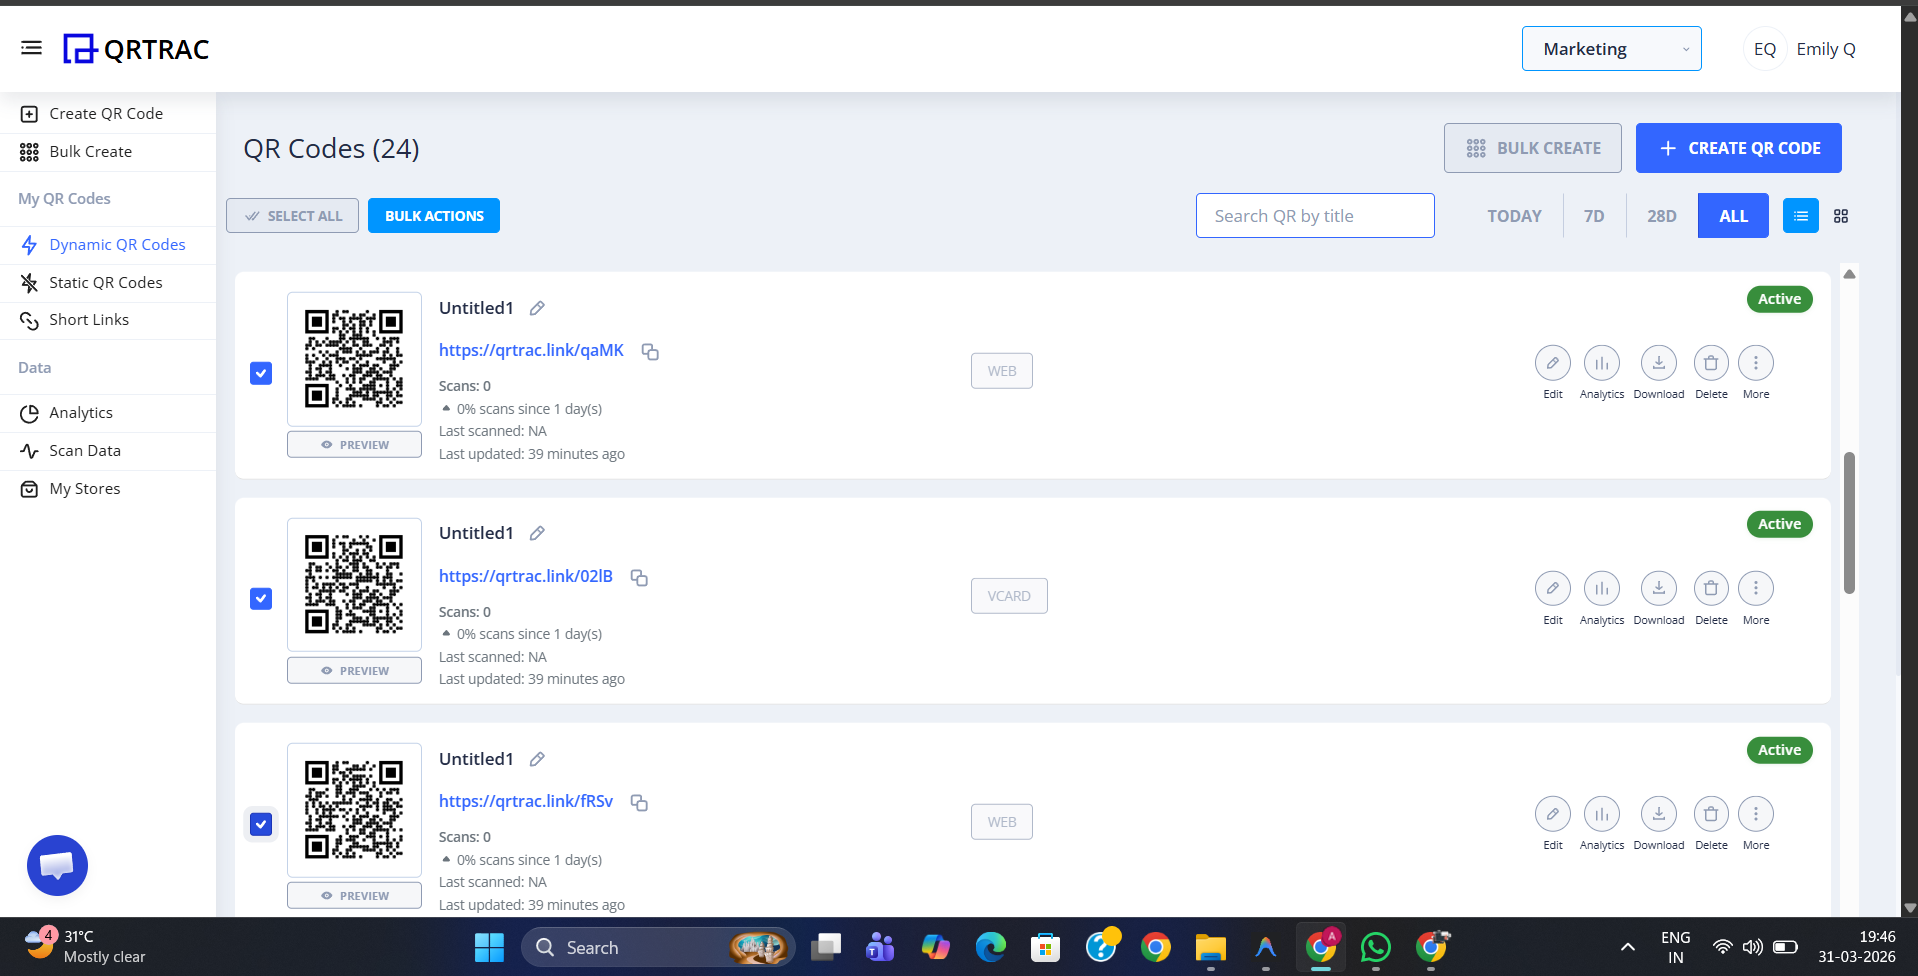Delete the third QR code using the trash icon
Screen dimensions: 1918x976
point(1710,814)
